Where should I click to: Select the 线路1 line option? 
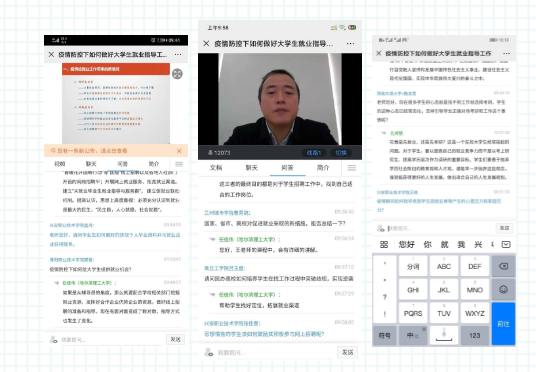314,153
